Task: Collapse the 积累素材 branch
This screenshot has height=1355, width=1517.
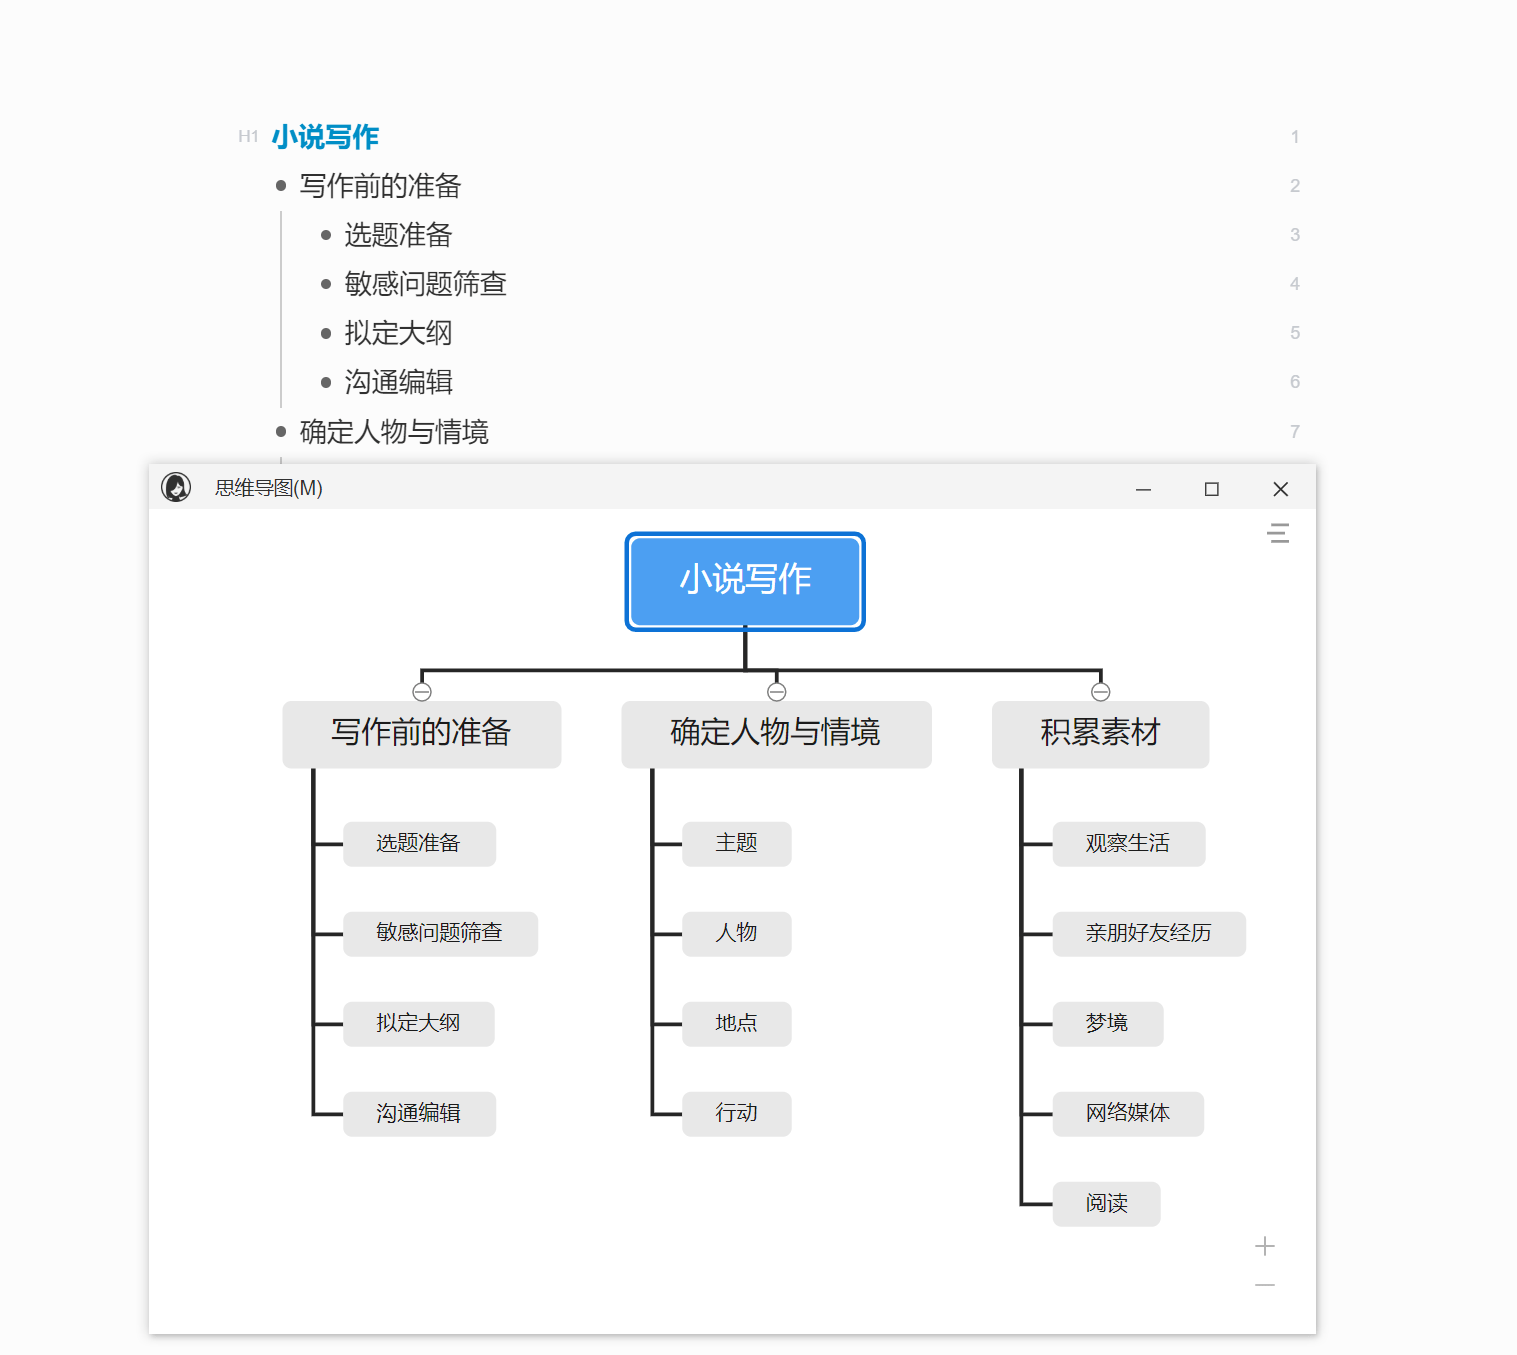Action: pyautogui.click(x=1101, y=692)
